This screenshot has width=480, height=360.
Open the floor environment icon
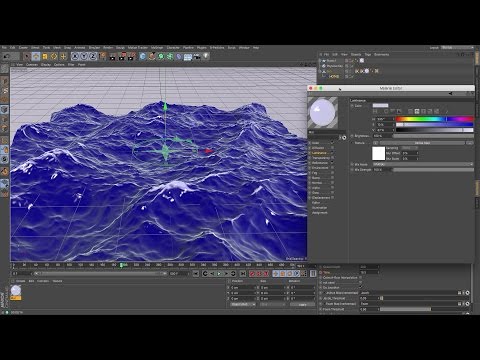click(188, 57)
